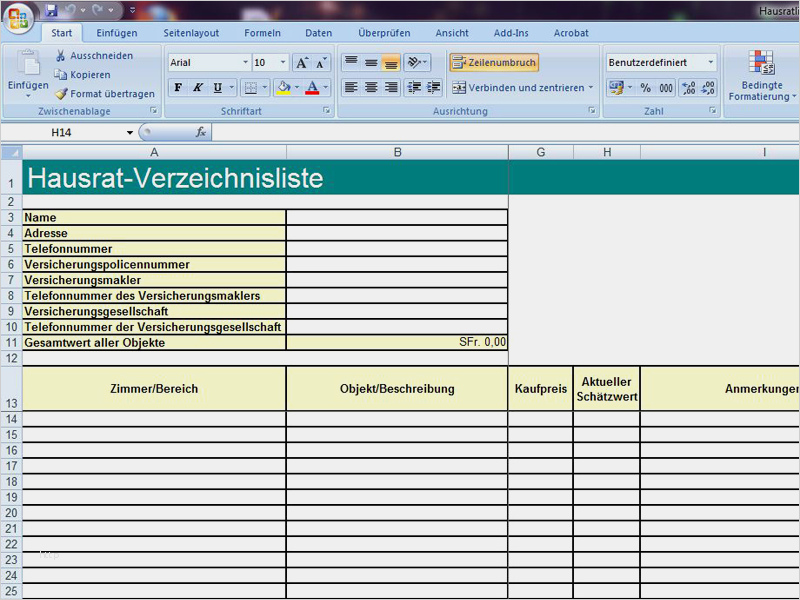Apply the yellow fill color bucket
Image resolution: width=800 pixels, height=600 pixels.
coord(283,88)
